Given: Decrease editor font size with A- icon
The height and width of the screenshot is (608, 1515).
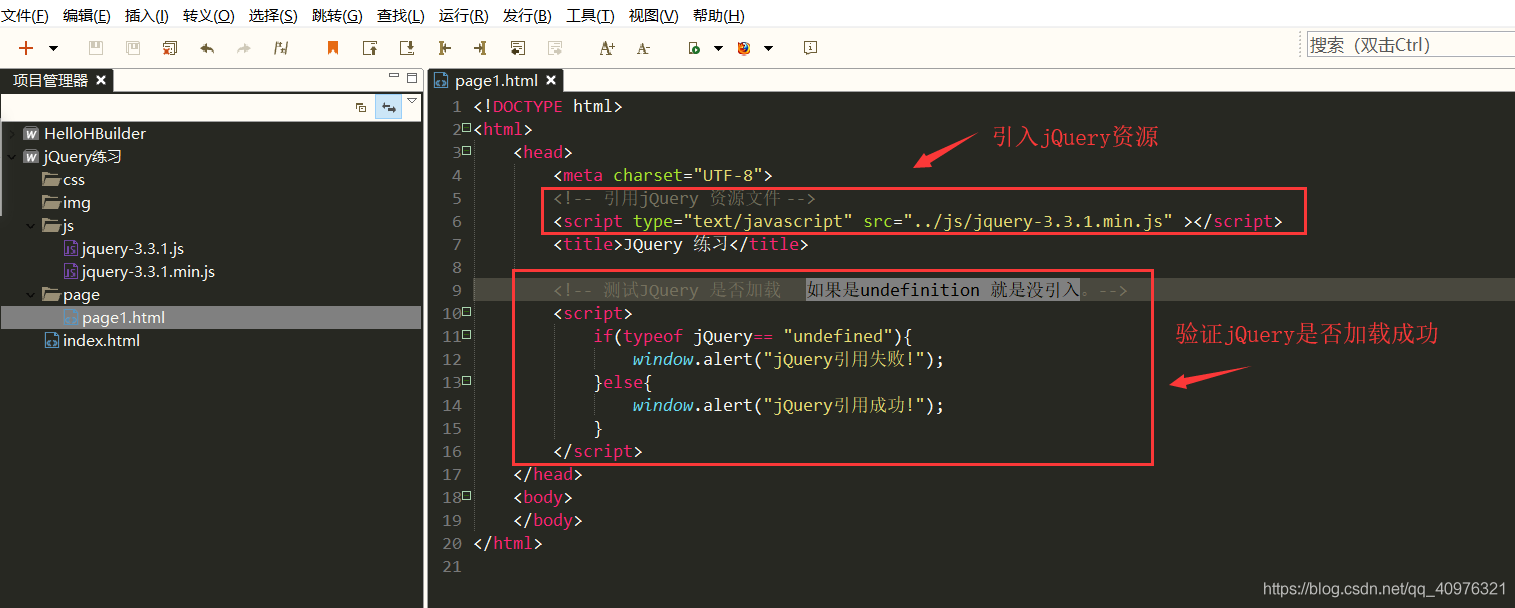Looking at the screenshot, I should [x=641, y=47].
